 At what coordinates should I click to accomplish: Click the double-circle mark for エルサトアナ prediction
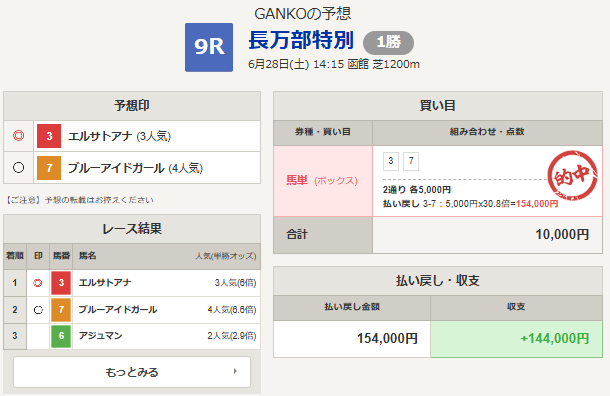point(18,136)
